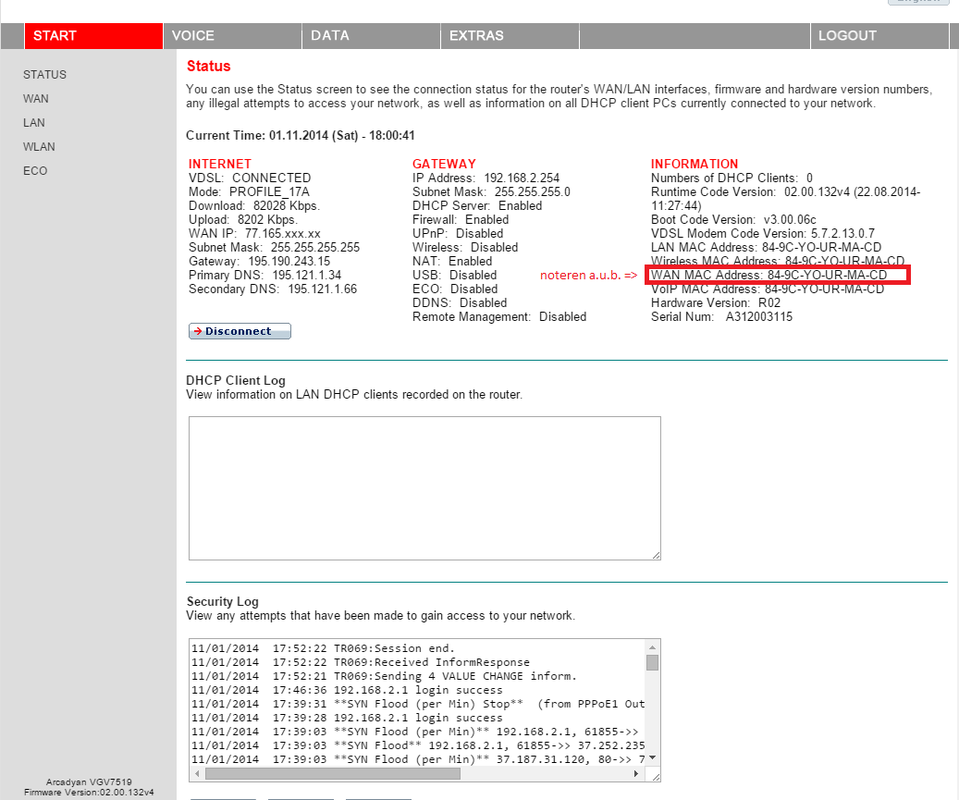The image size is (959, 800).
Task: Click the INFORMATION section heading
Action: pos(694,164)
